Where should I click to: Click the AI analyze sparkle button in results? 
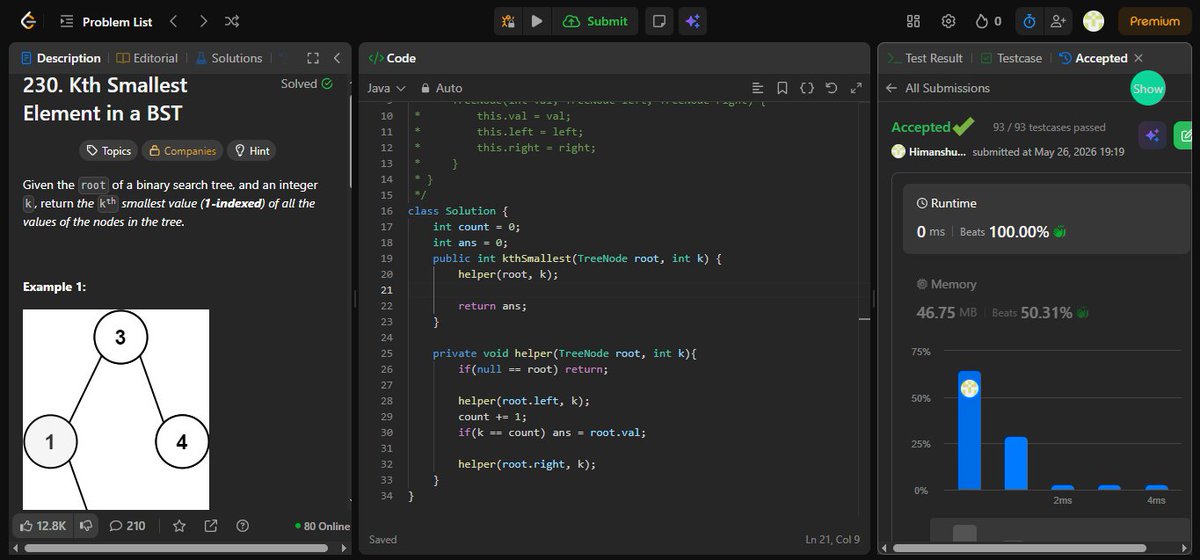pos(1152,135)
